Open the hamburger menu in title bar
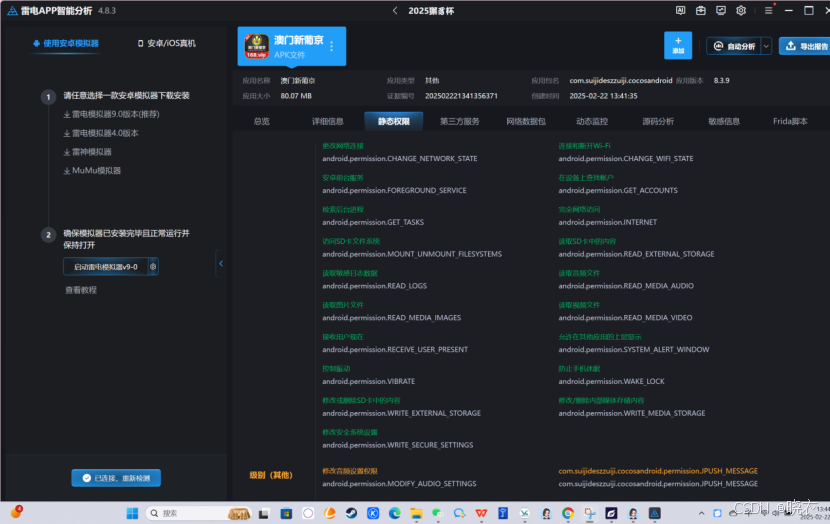 (768, 11)
